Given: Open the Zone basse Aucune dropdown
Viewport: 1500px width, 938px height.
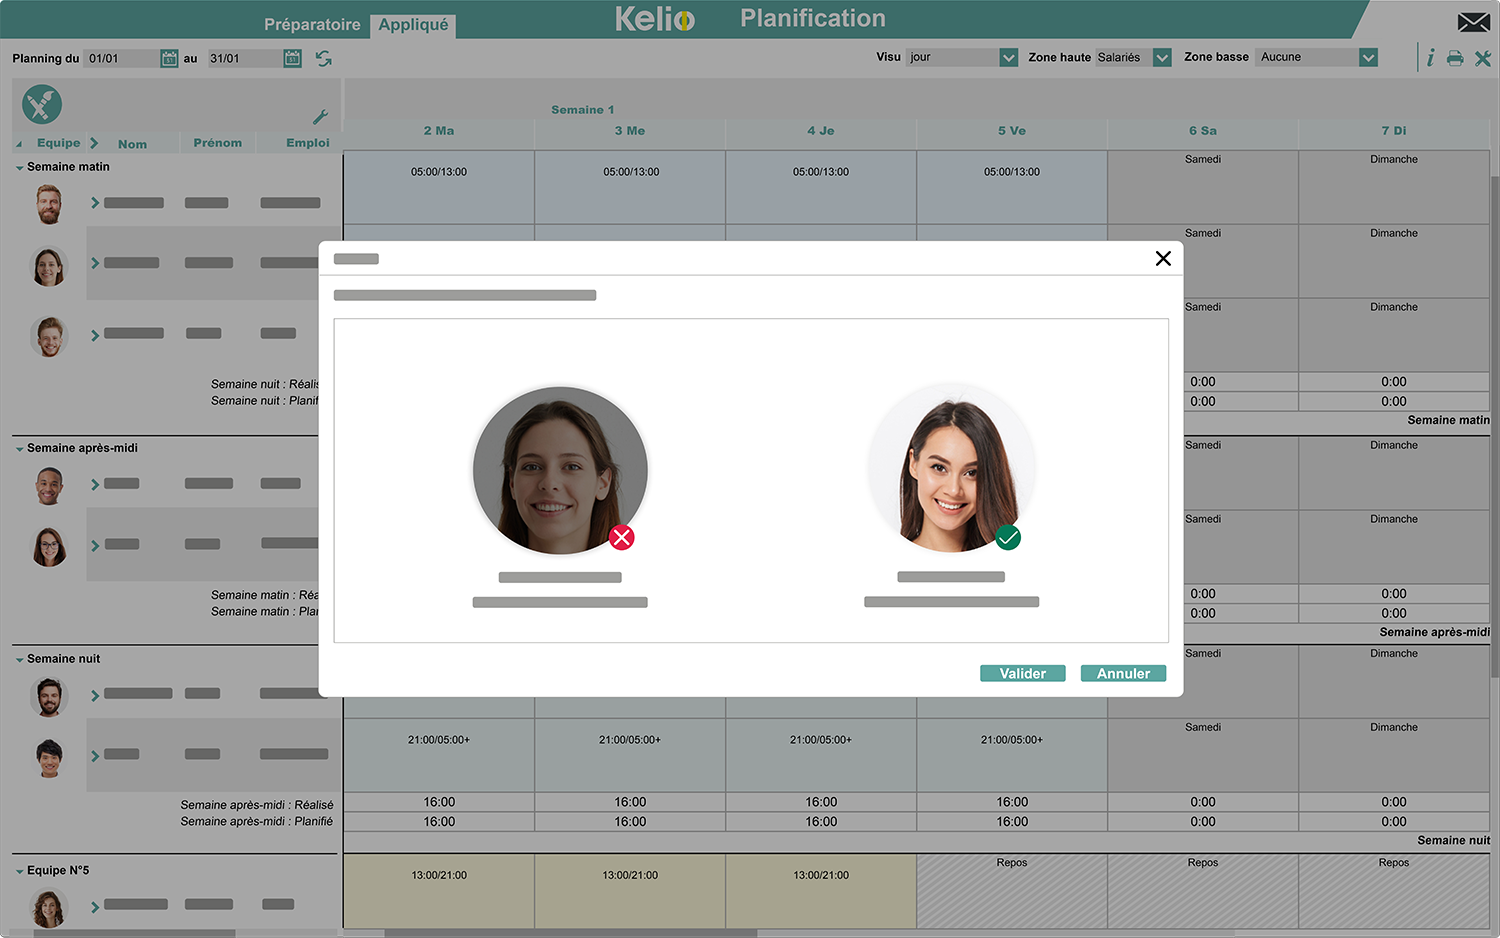Looking at the screenshot, I should (1369, 57).
